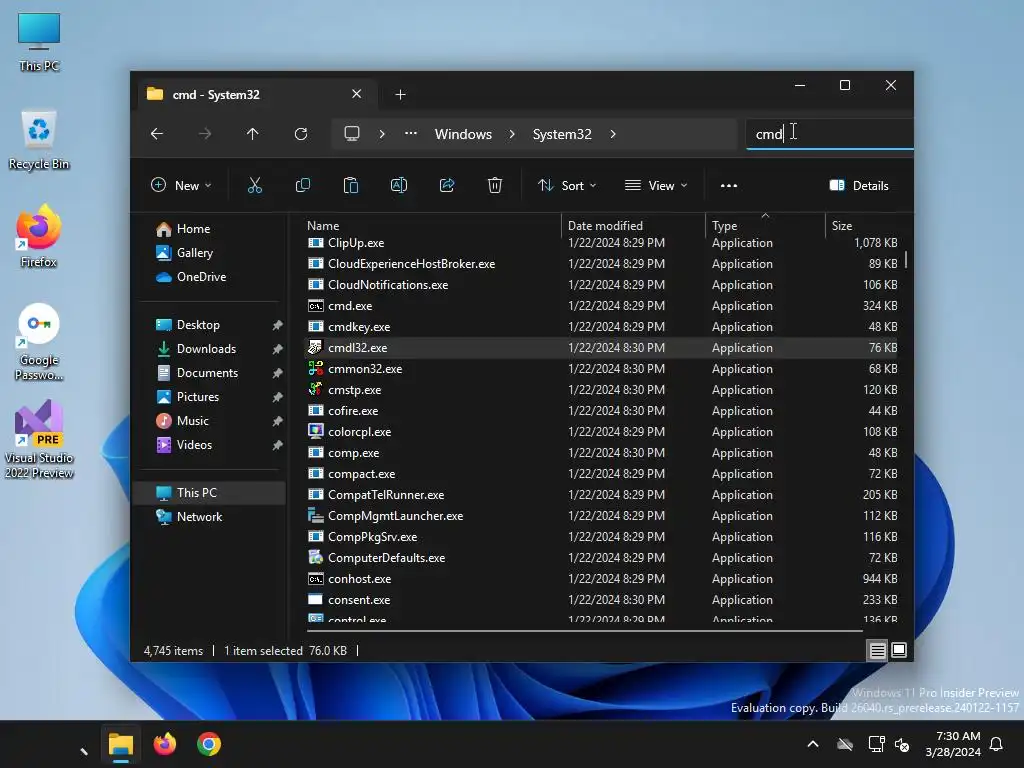Click the Rename icon in toolbar
The image size is (1024, 768).
click(399, 185)
